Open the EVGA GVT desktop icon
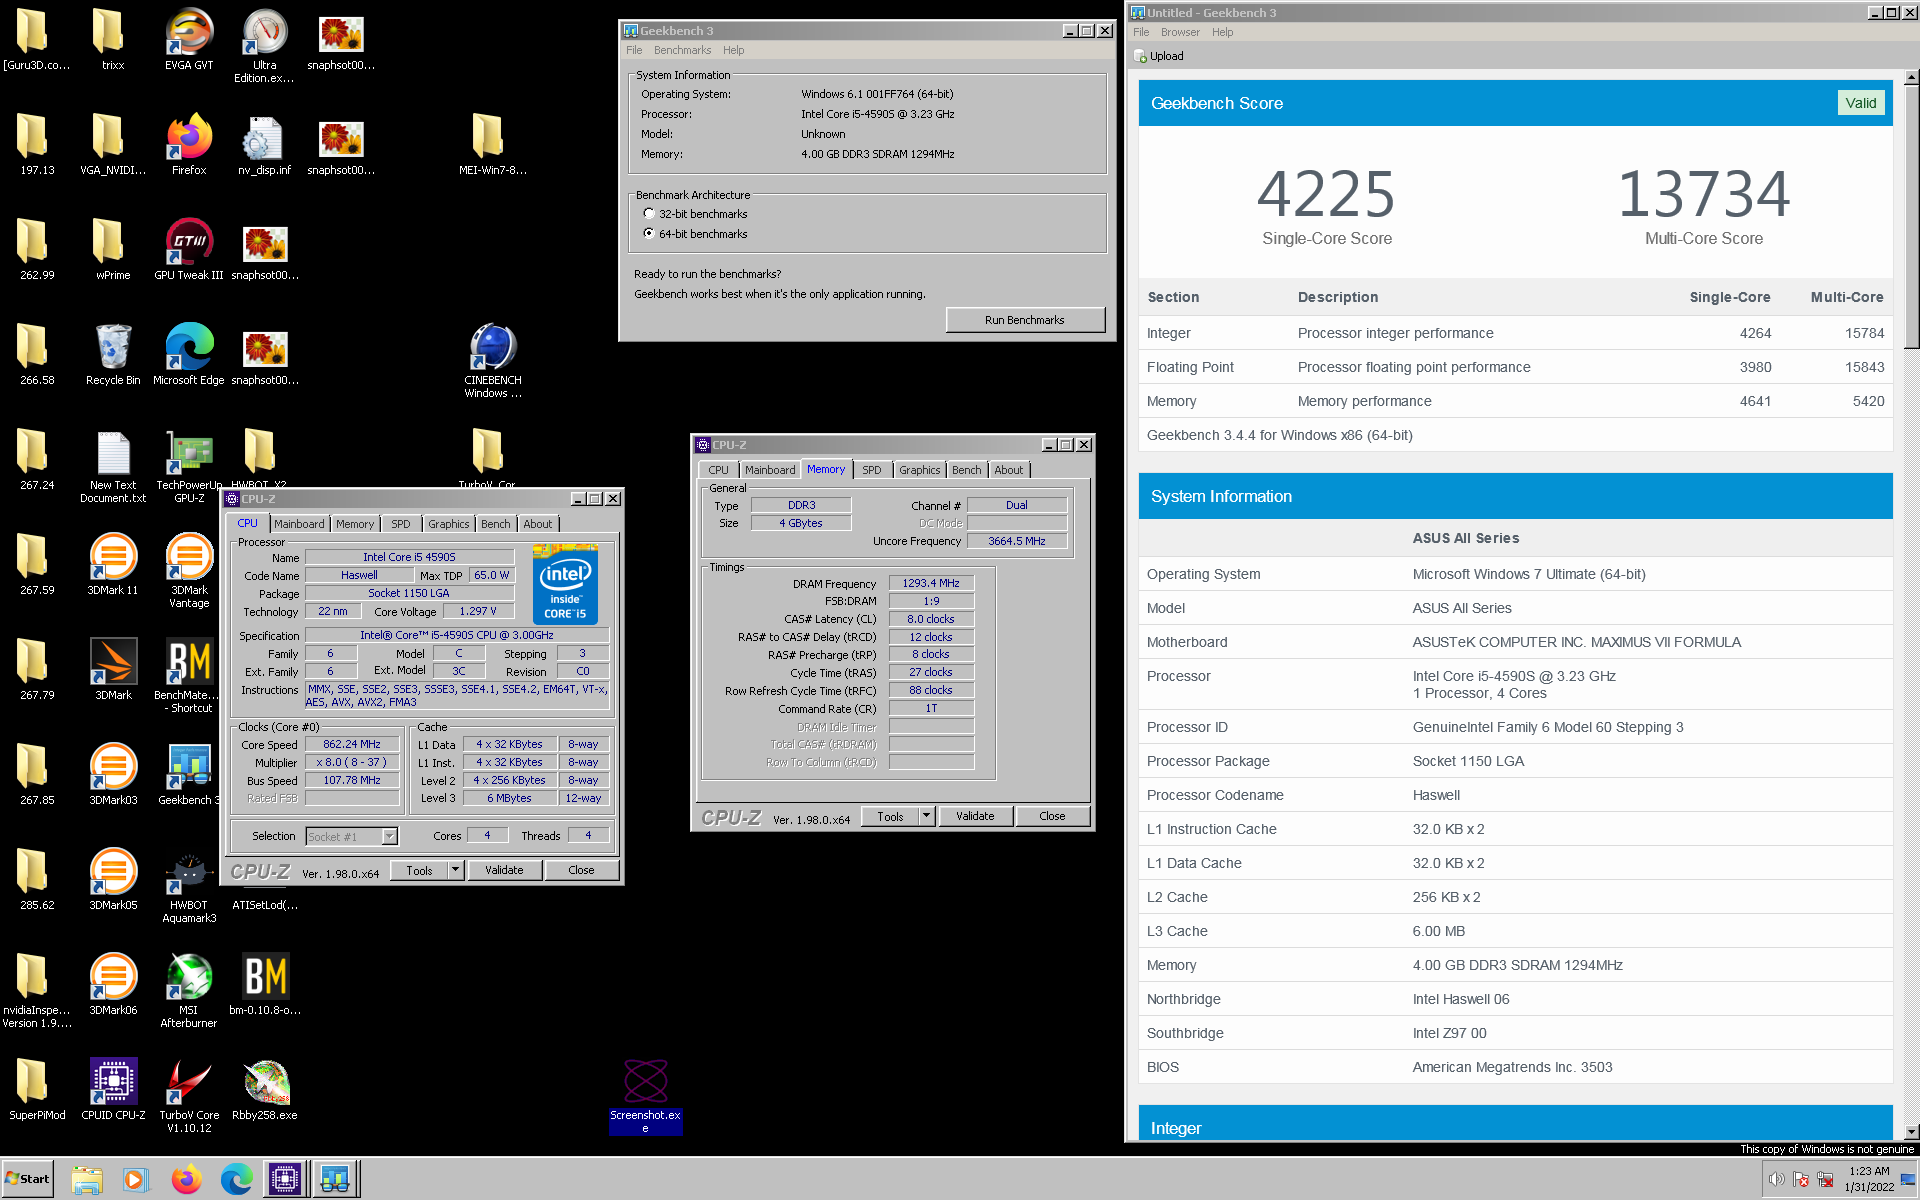 189,40
